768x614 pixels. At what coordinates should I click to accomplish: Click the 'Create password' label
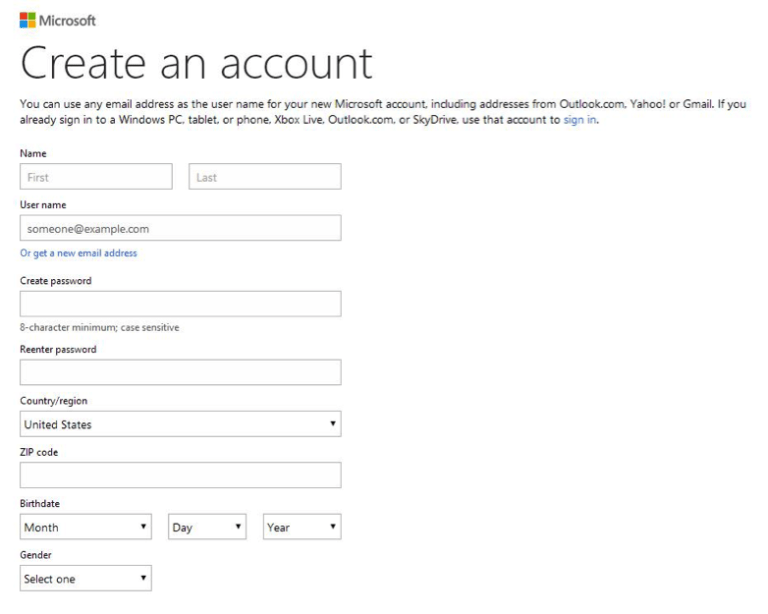(56, 281)
